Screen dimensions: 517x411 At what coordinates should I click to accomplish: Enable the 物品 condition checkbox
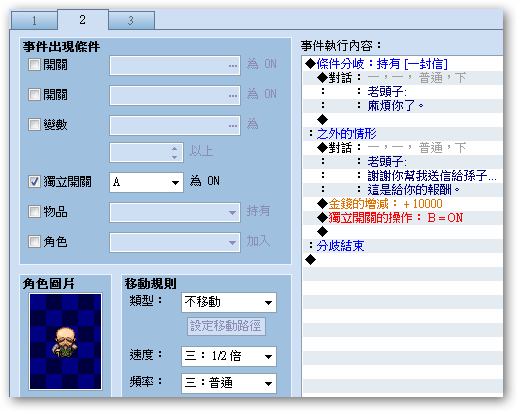point(34,211)
